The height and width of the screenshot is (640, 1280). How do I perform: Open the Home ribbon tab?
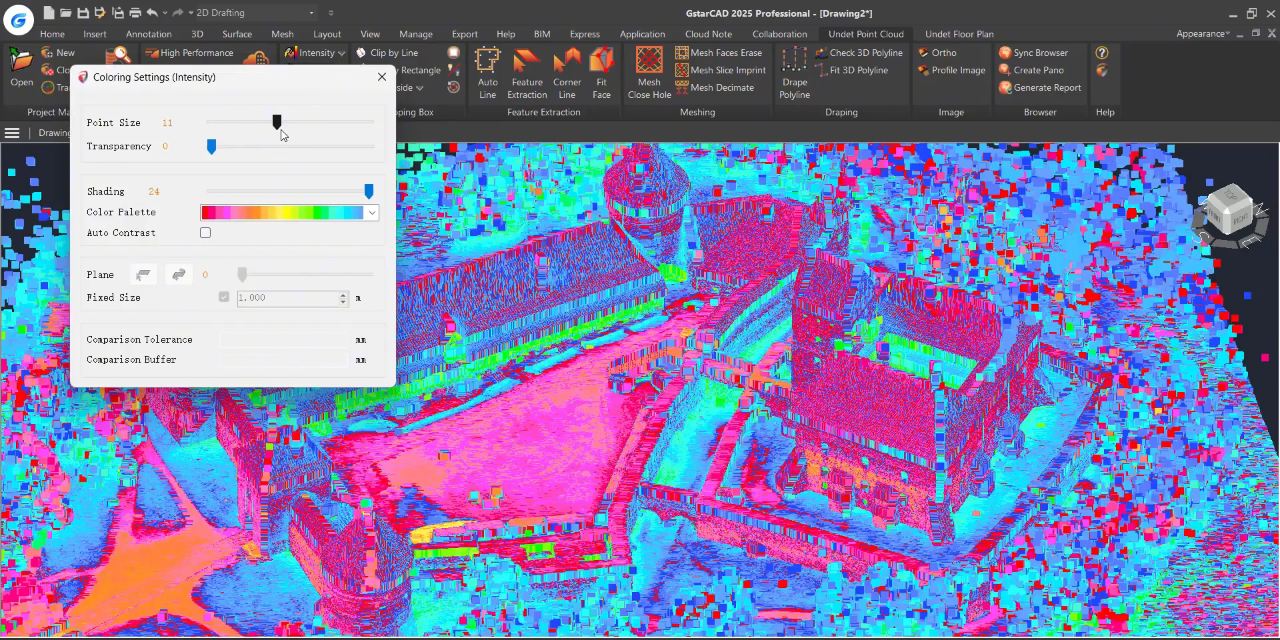(x=52, y=34)
